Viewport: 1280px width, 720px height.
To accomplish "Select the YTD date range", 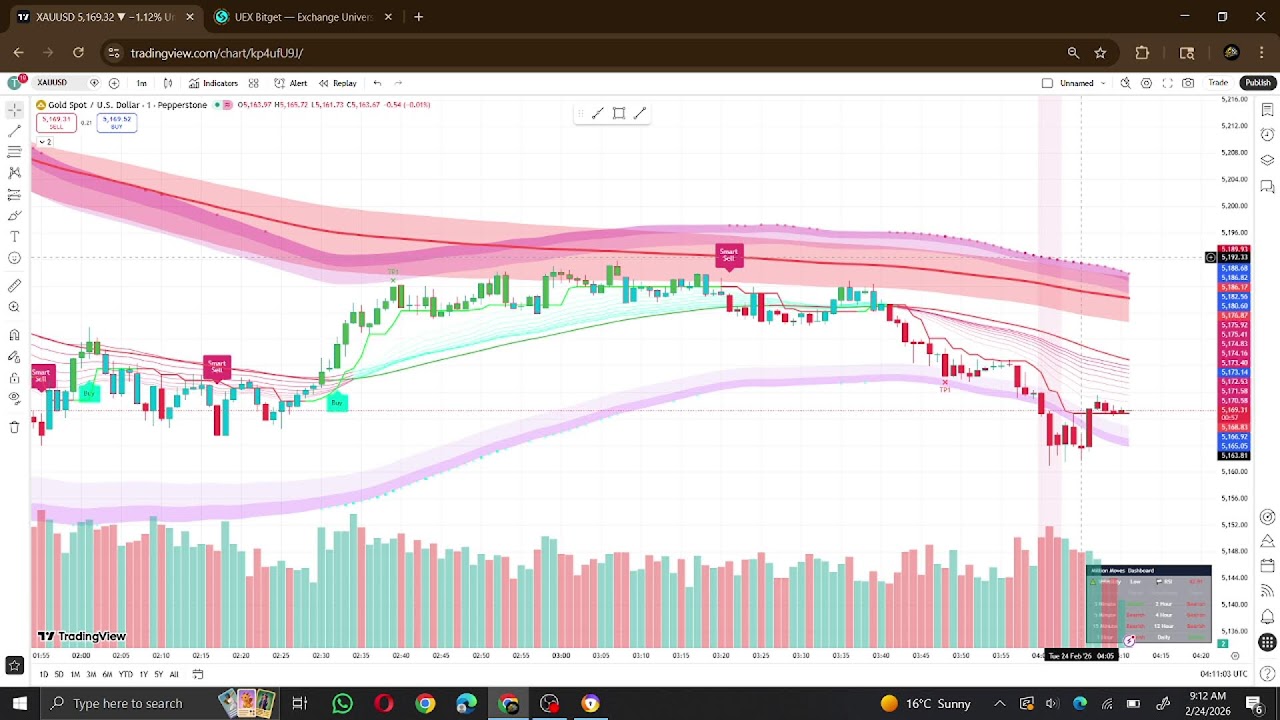I will (125, 674).
